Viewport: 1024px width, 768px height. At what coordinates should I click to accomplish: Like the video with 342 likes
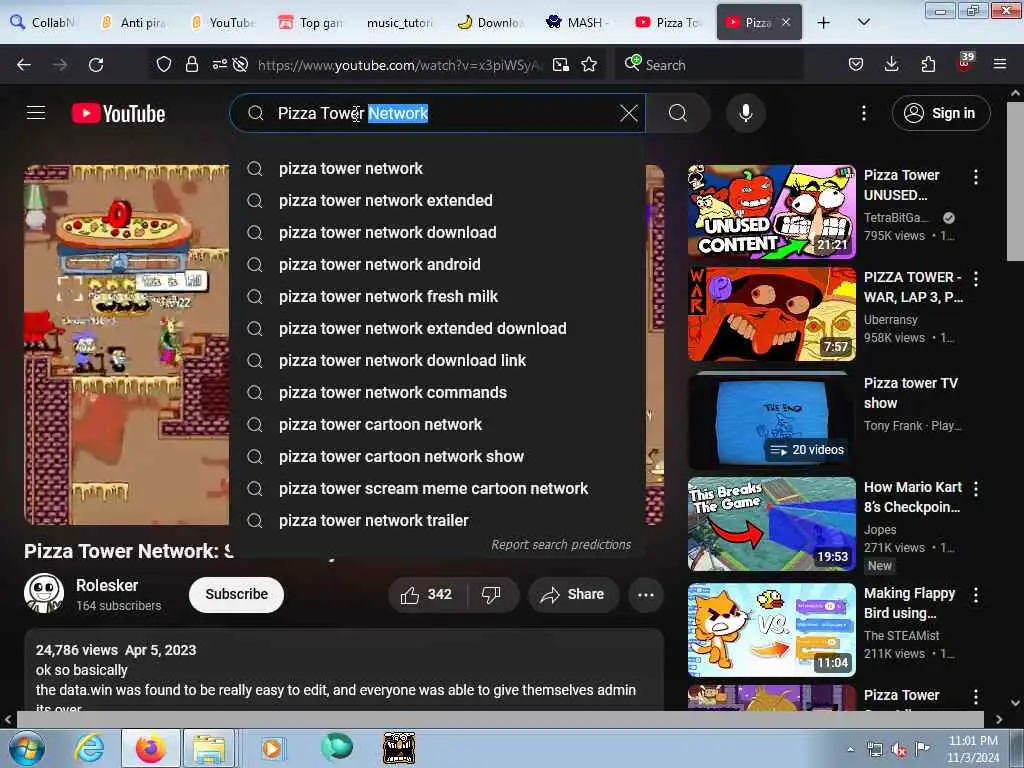pyautogui.click(x=427, y=594)
